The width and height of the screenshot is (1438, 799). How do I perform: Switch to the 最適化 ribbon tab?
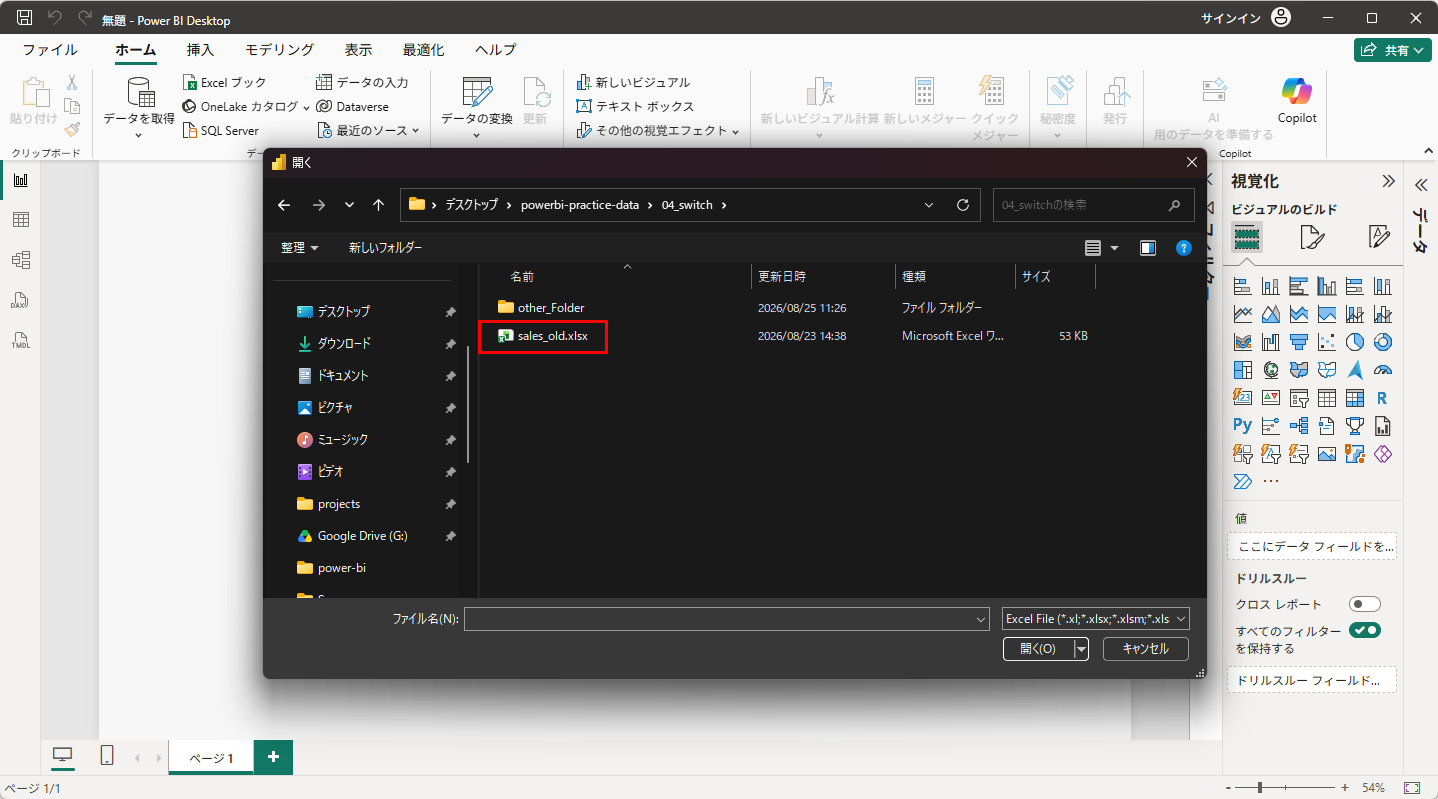point(424,50)
